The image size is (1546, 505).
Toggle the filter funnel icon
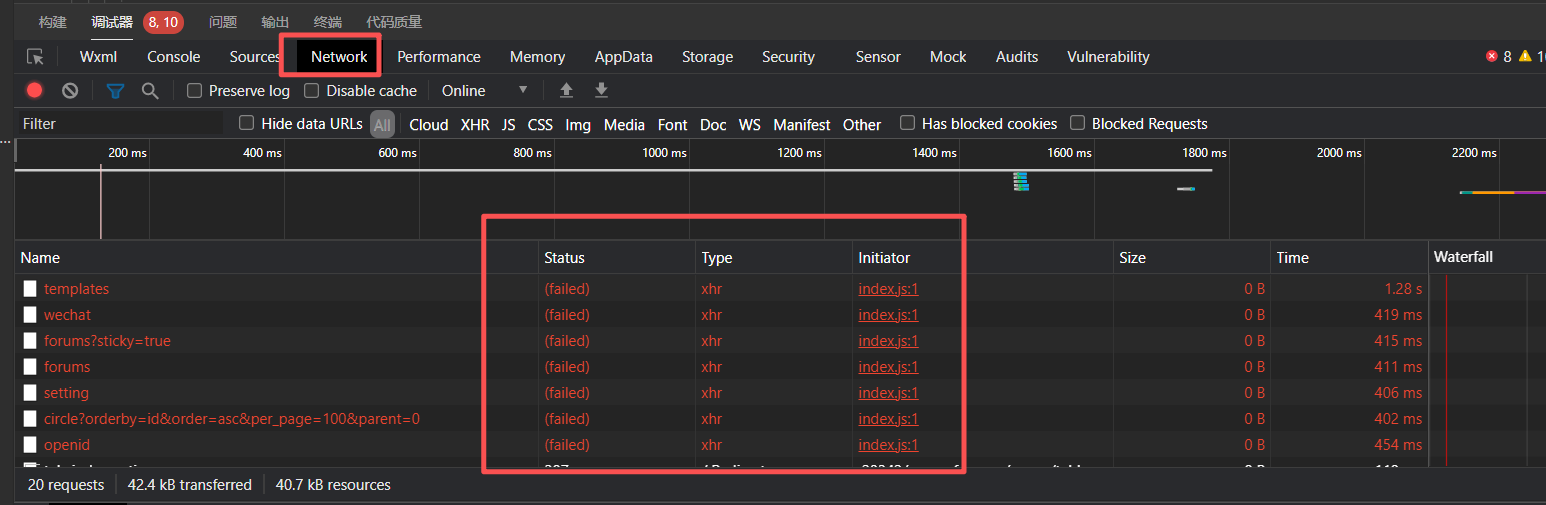(116, 91)
